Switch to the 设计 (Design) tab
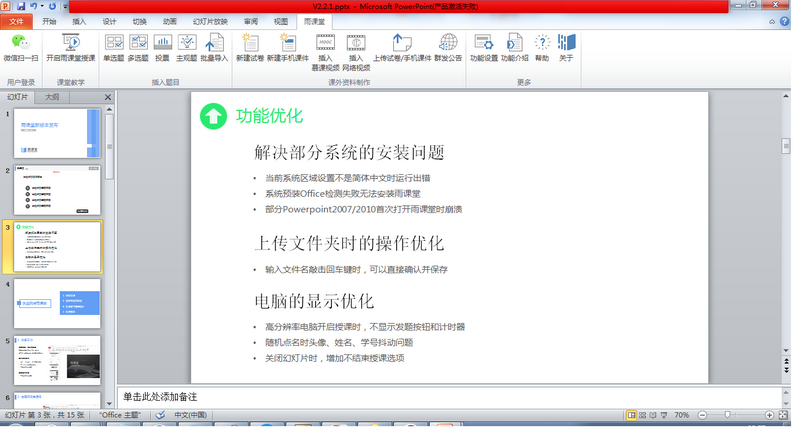The width and height of the screenshot is (800, 431). pyautogui.click(x=109, y=21)
